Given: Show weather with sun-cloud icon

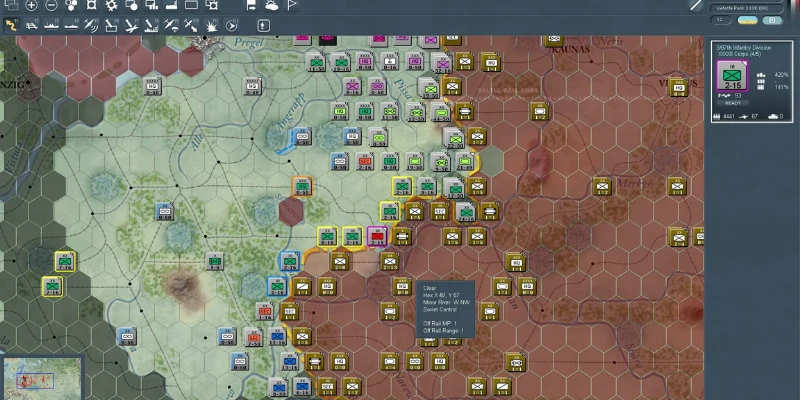Looking at the screenshot, I should (271, 6).
